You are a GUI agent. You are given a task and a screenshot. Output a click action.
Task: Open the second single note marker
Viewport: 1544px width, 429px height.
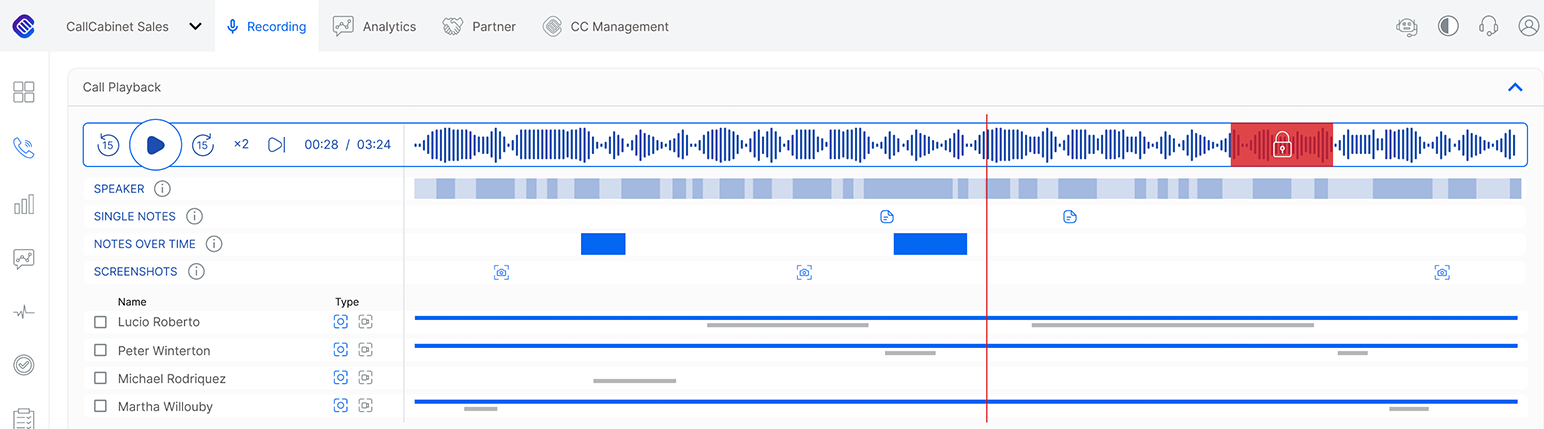tap(1070, 217)
